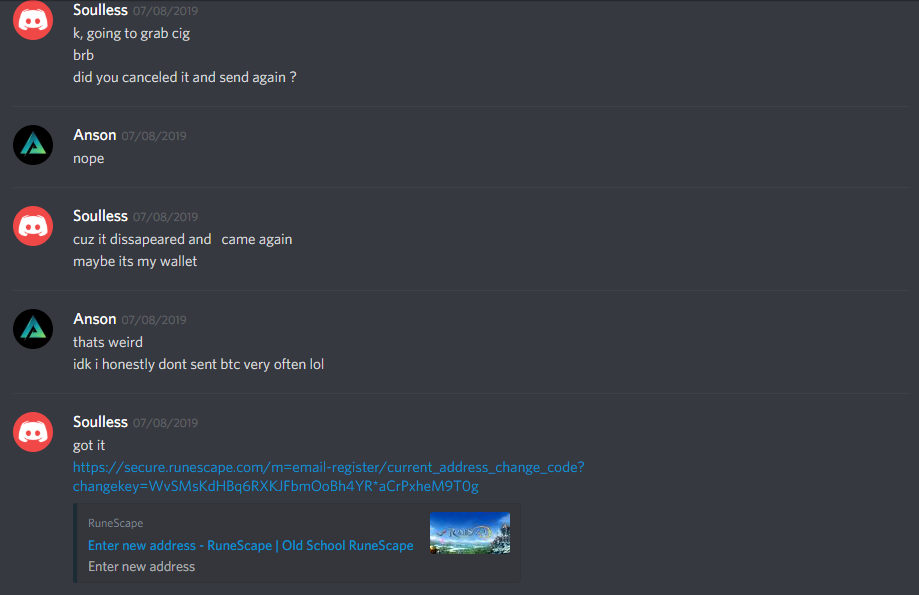The image size is (919, 595).
Task: Click the "RuneScape" provider name in embed
Action: click(x=115, y=523)
